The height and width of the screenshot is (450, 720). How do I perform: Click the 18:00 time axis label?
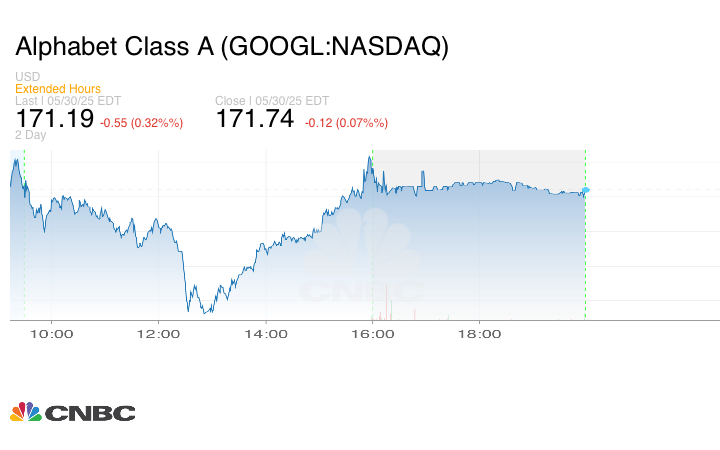[x=479, y=334]
